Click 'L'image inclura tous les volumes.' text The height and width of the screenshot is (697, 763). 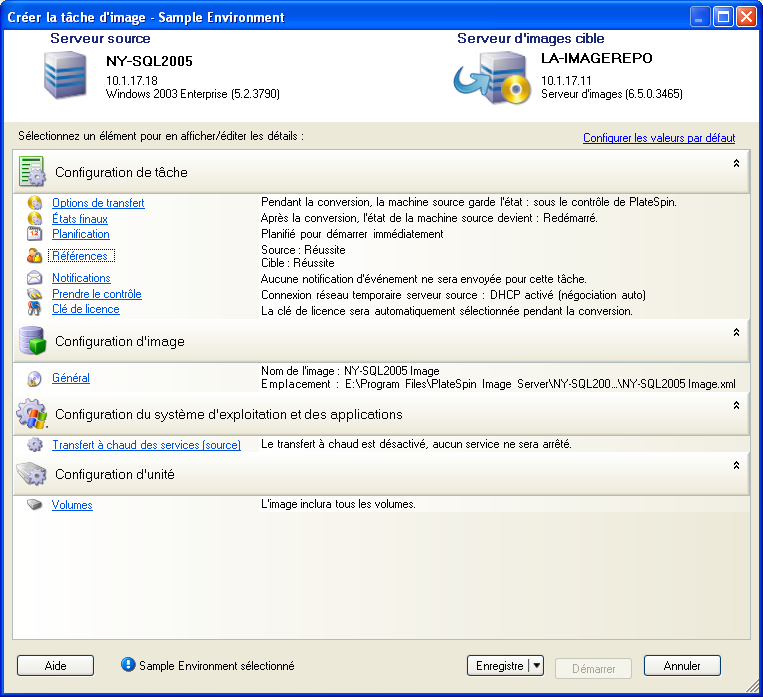[x=338, y=504]
